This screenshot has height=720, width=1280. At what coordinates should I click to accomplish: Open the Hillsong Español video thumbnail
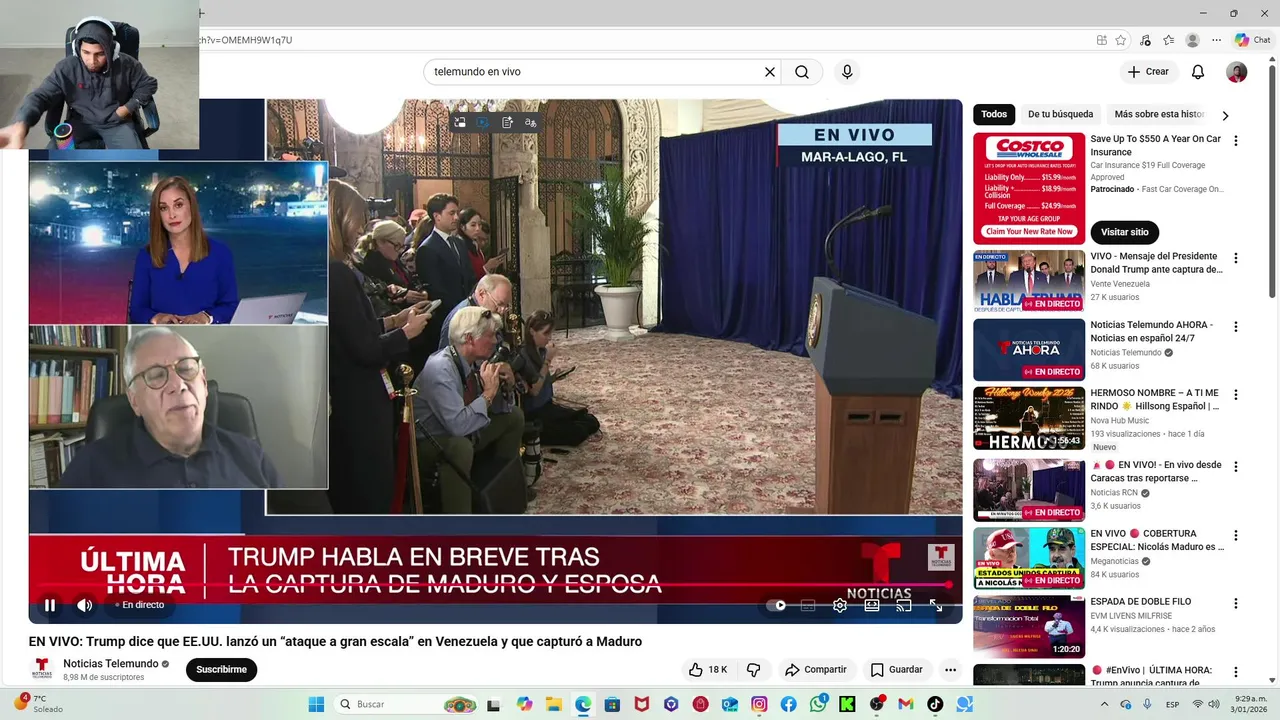[x=1029, y=418]
